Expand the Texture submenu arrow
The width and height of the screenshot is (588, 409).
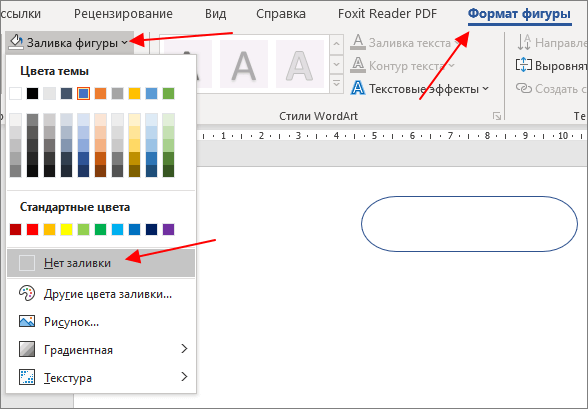point(184,377)
